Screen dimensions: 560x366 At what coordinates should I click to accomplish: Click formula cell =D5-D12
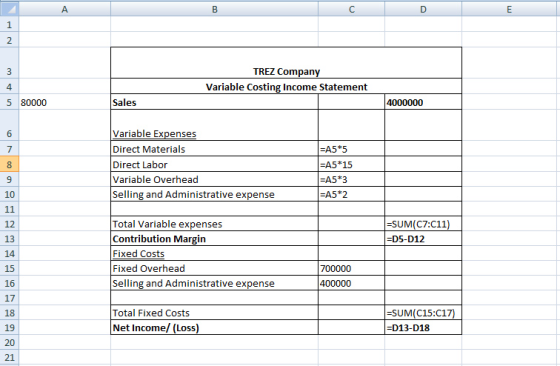(423, 239)
